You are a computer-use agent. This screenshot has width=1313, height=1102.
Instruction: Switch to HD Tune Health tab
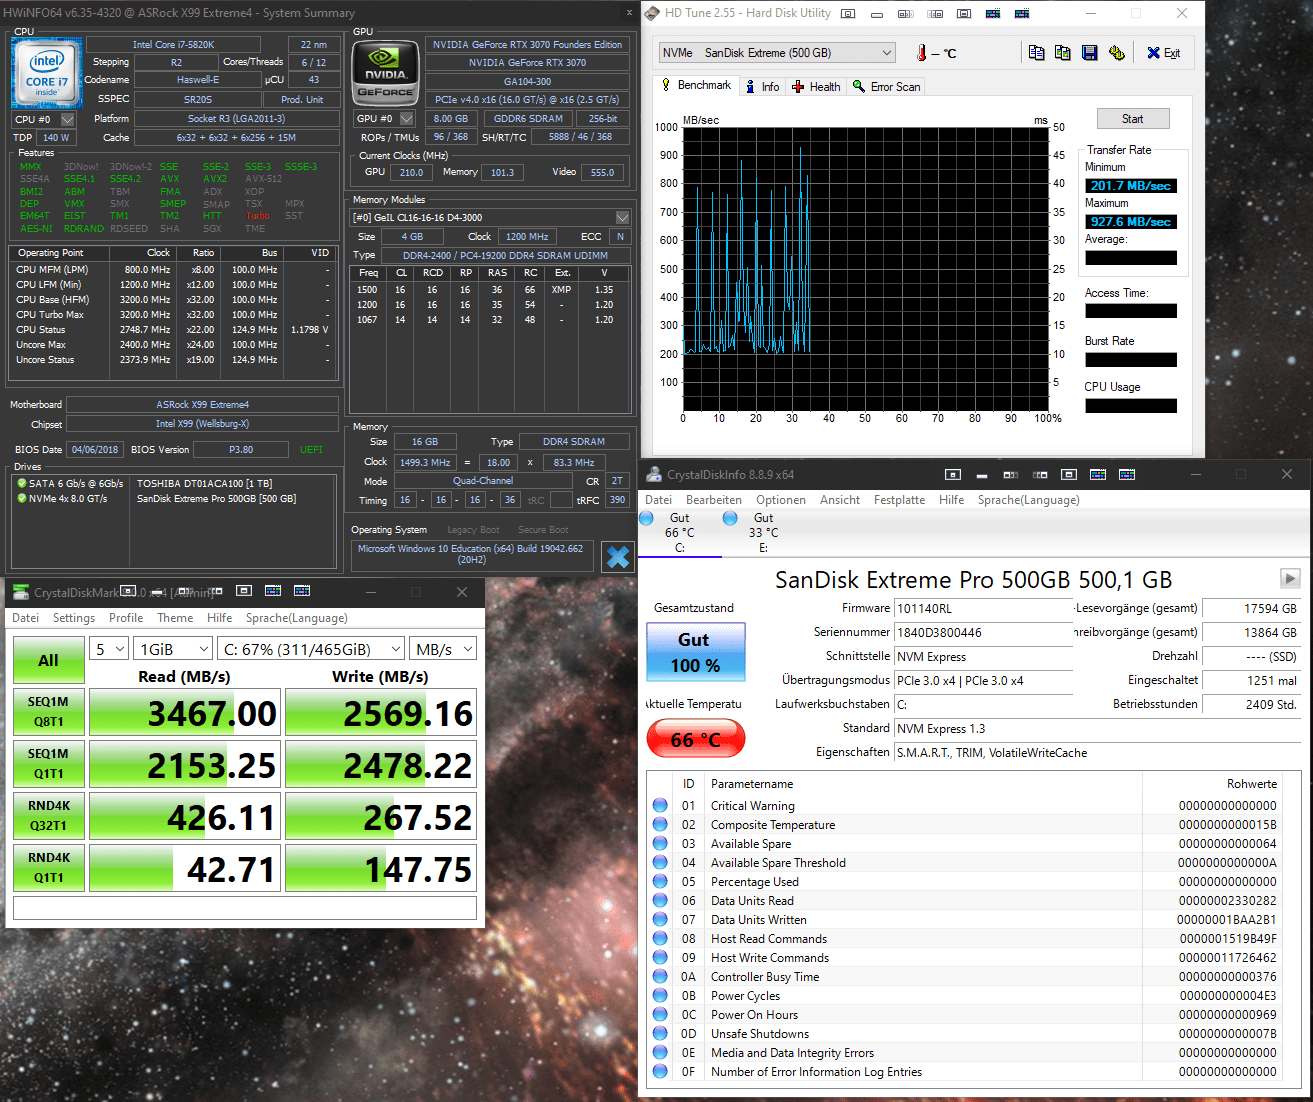coord(816,87)
